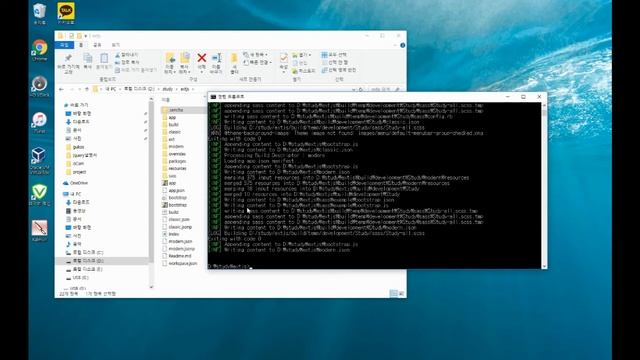Click the up-one-level arrow in Explorer
640x360 pixels.
[x=87, y=89]
